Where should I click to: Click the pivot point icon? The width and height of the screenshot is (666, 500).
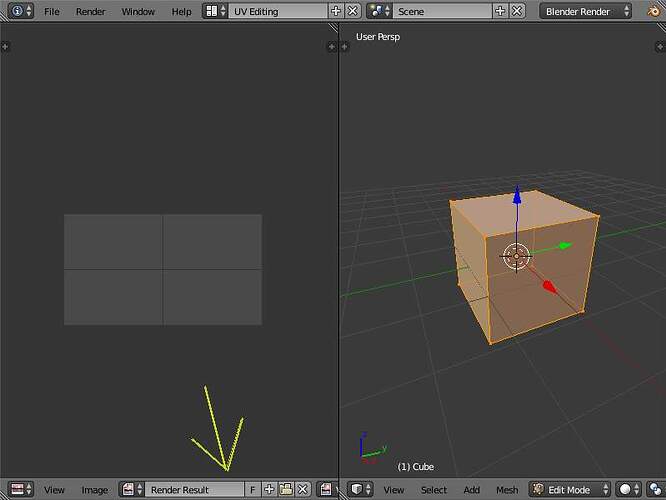[x=655, y=489]
